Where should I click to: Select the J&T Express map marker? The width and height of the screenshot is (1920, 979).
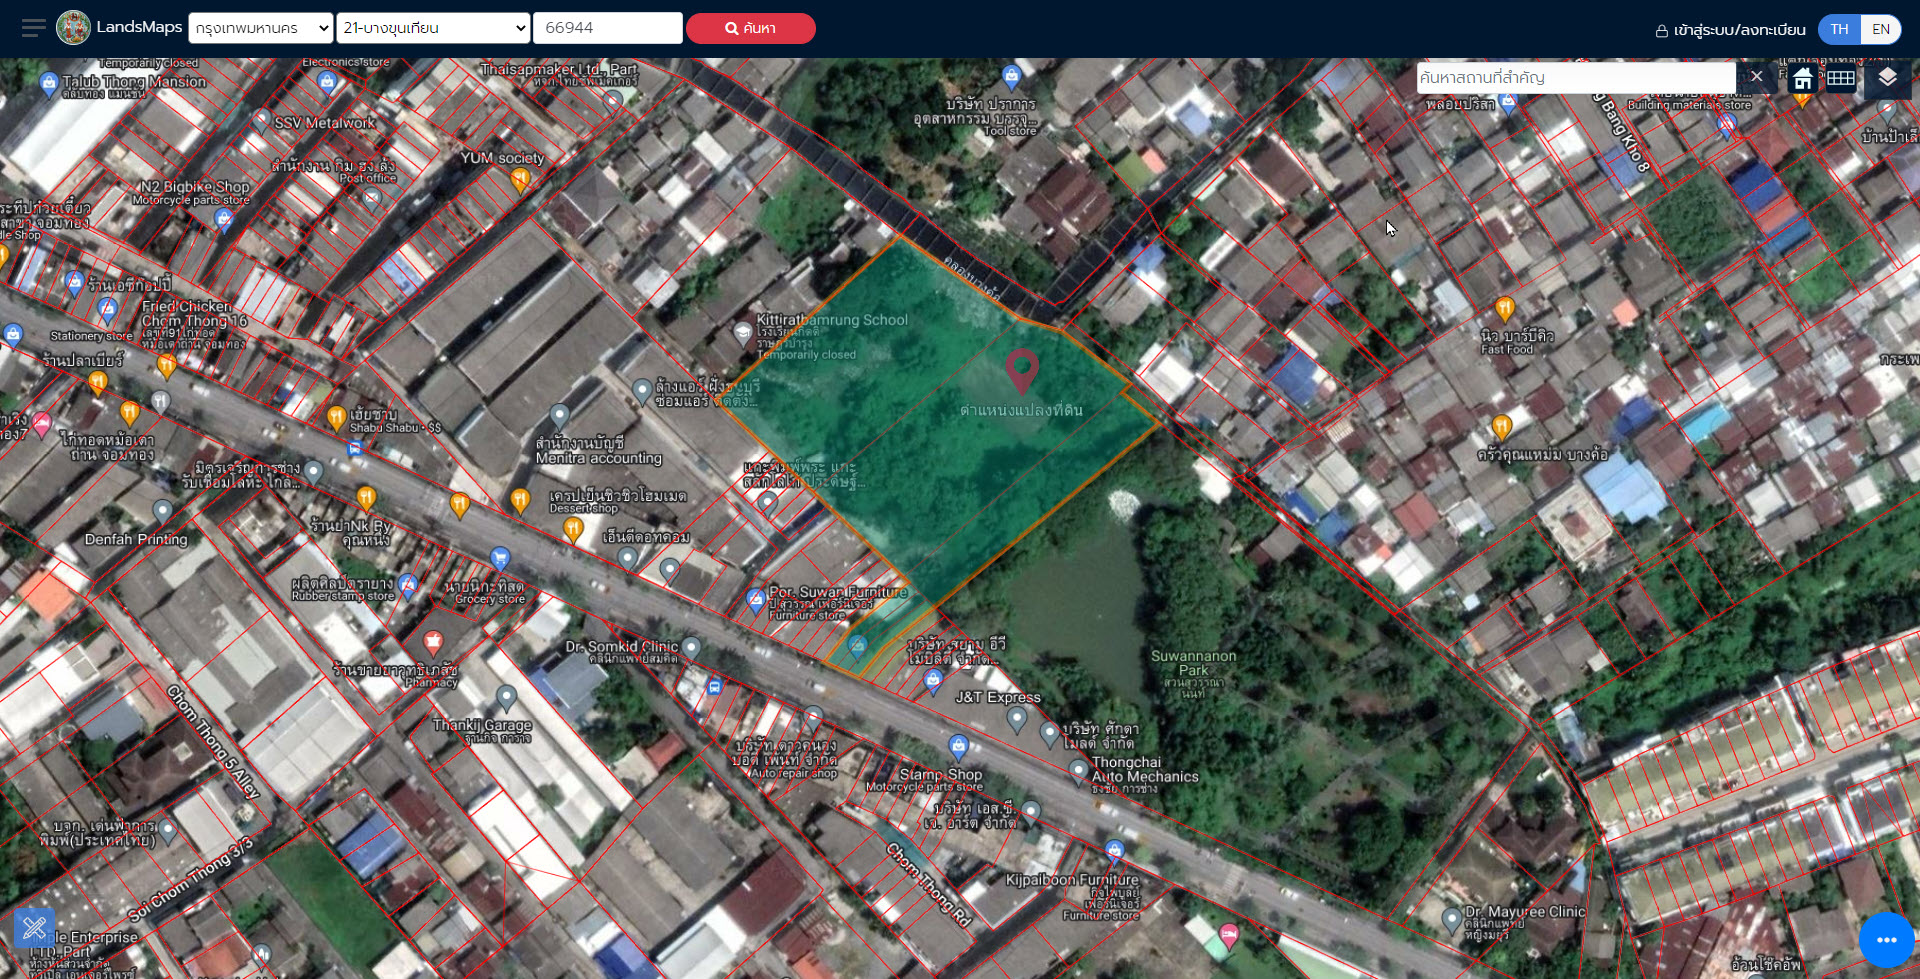click(1017, 718)
